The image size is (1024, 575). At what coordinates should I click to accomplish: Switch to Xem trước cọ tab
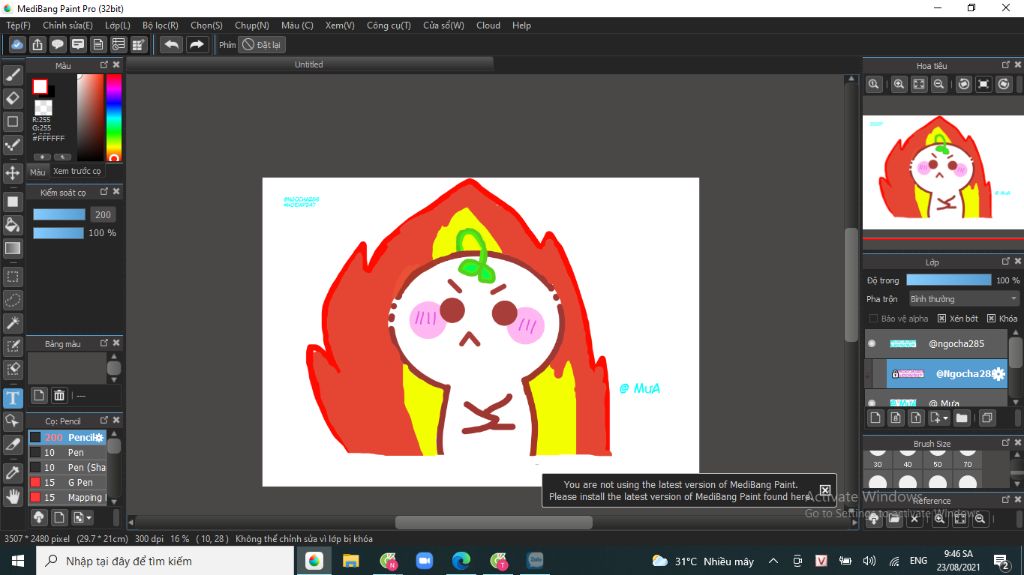(77, 171)
